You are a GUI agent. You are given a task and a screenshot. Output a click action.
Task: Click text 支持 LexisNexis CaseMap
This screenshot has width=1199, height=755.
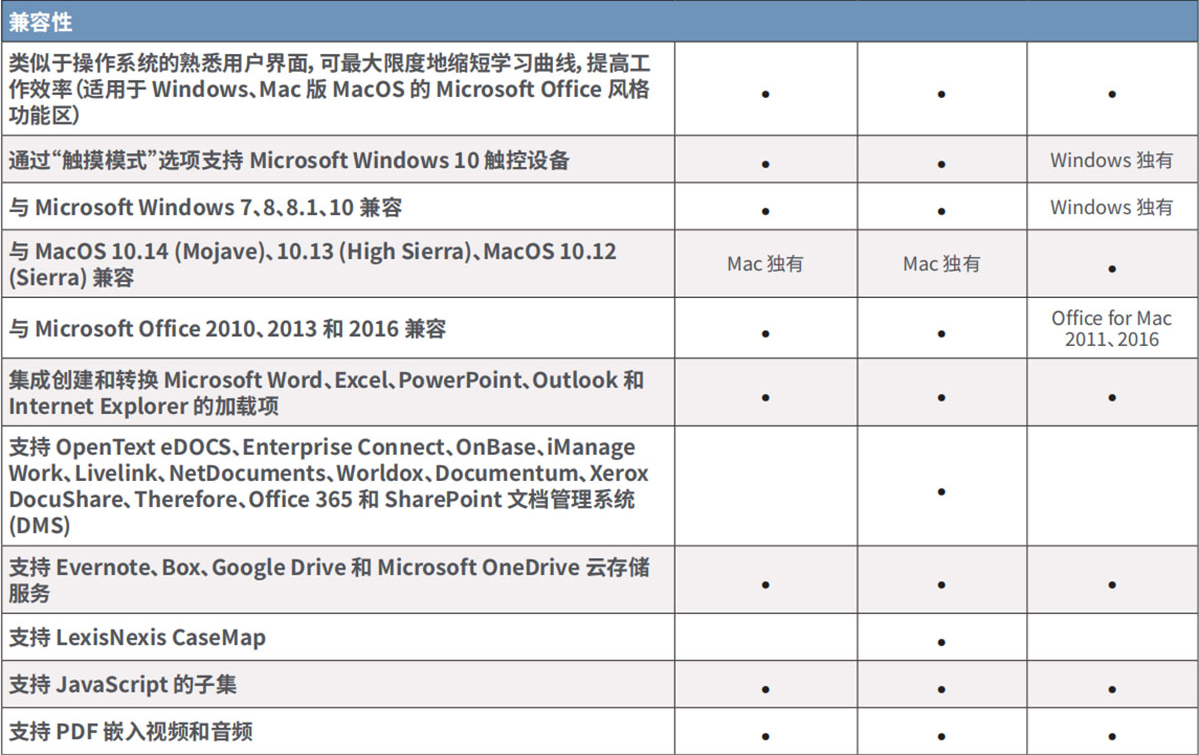(137, 637)
